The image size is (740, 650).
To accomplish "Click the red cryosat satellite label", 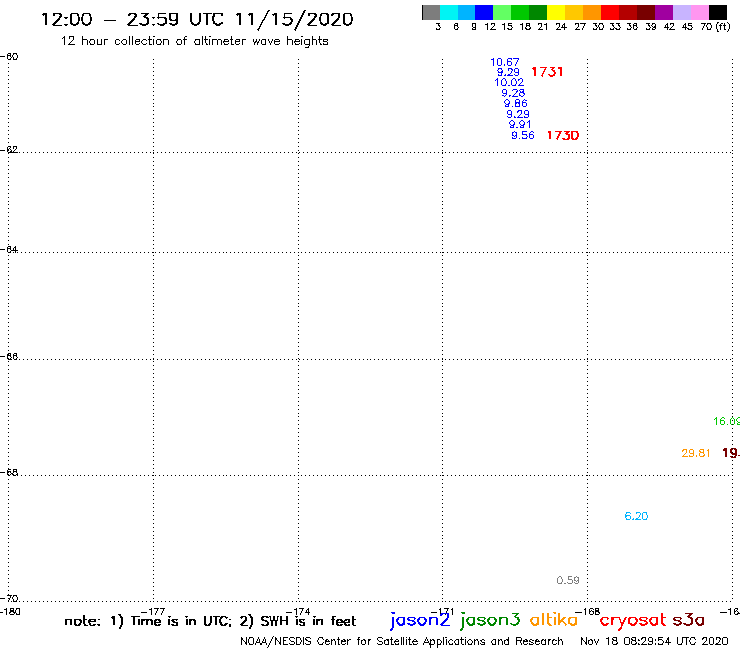I will [x=632, y=621].
